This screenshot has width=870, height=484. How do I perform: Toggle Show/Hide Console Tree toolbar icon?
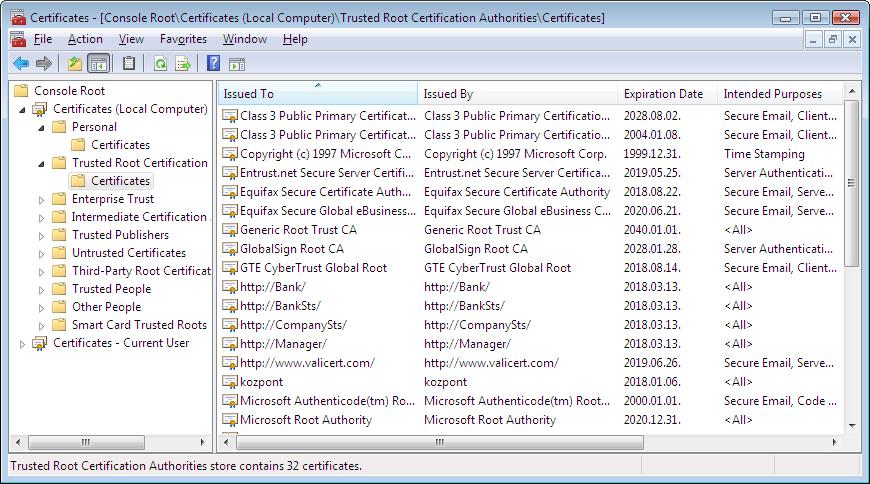(x=99, y=64)
